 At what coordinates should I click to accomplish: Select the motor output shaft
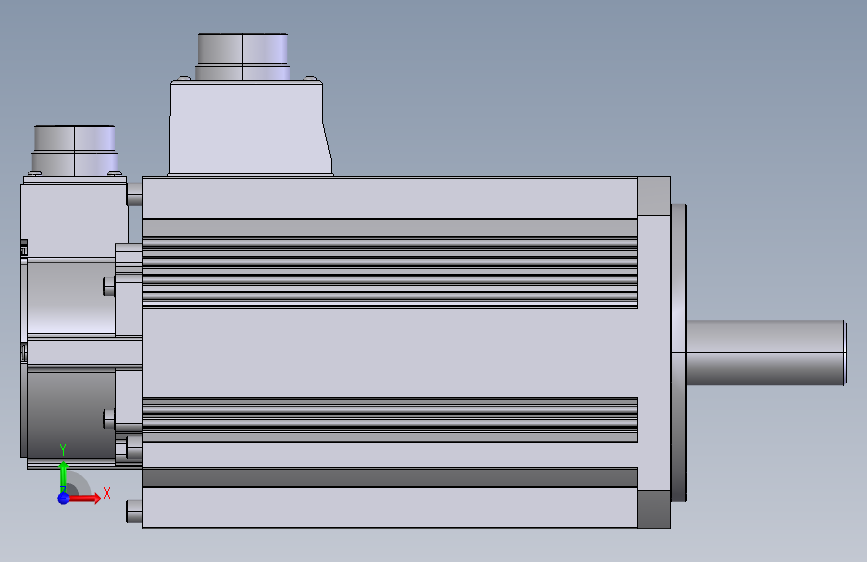point(766,352)
